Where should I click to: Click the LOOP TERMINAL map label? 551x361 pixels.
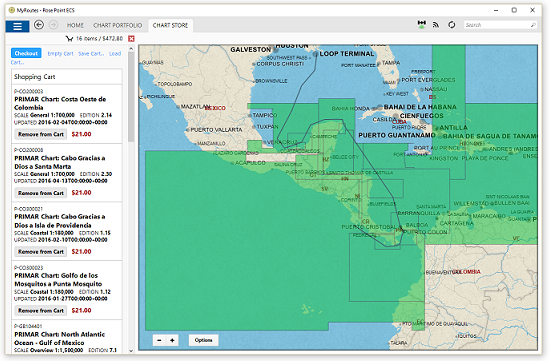point(347,54)
